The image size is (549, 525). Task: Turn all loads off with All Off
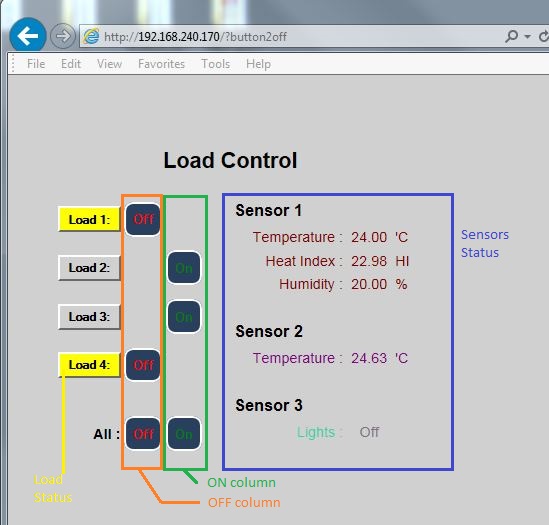143,434
